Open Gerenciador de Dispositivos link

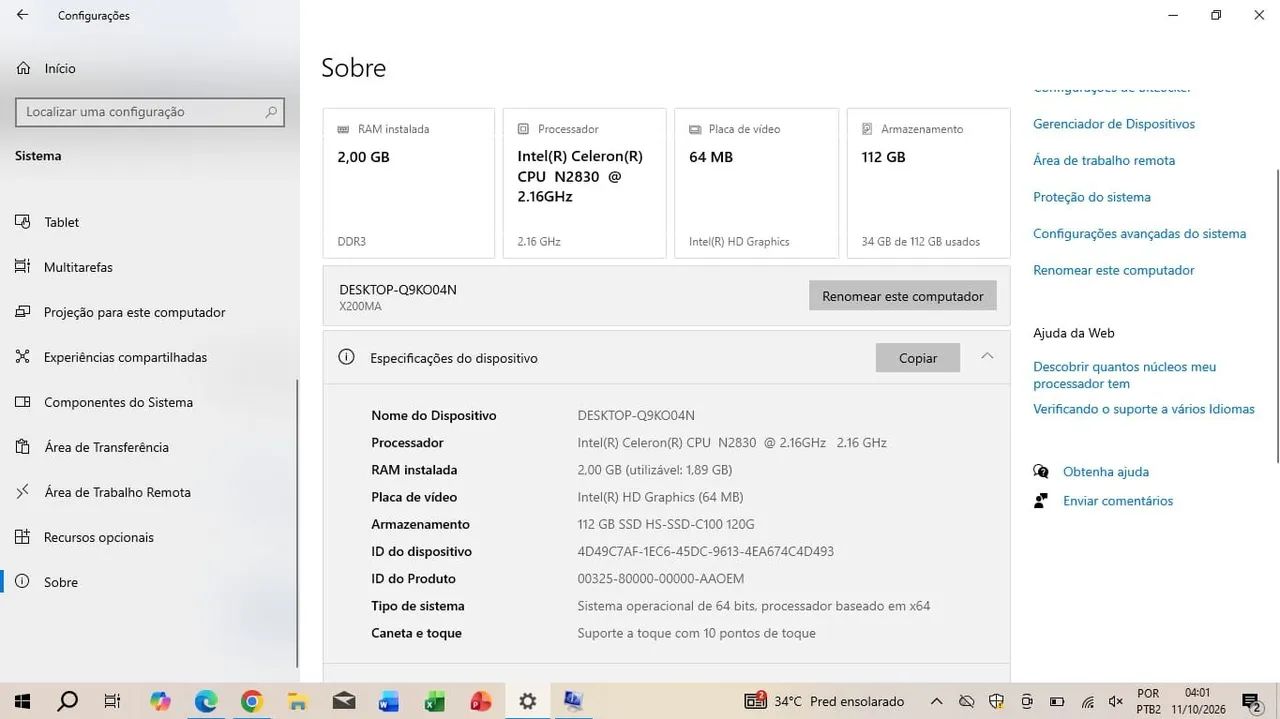click(1114, 124)
